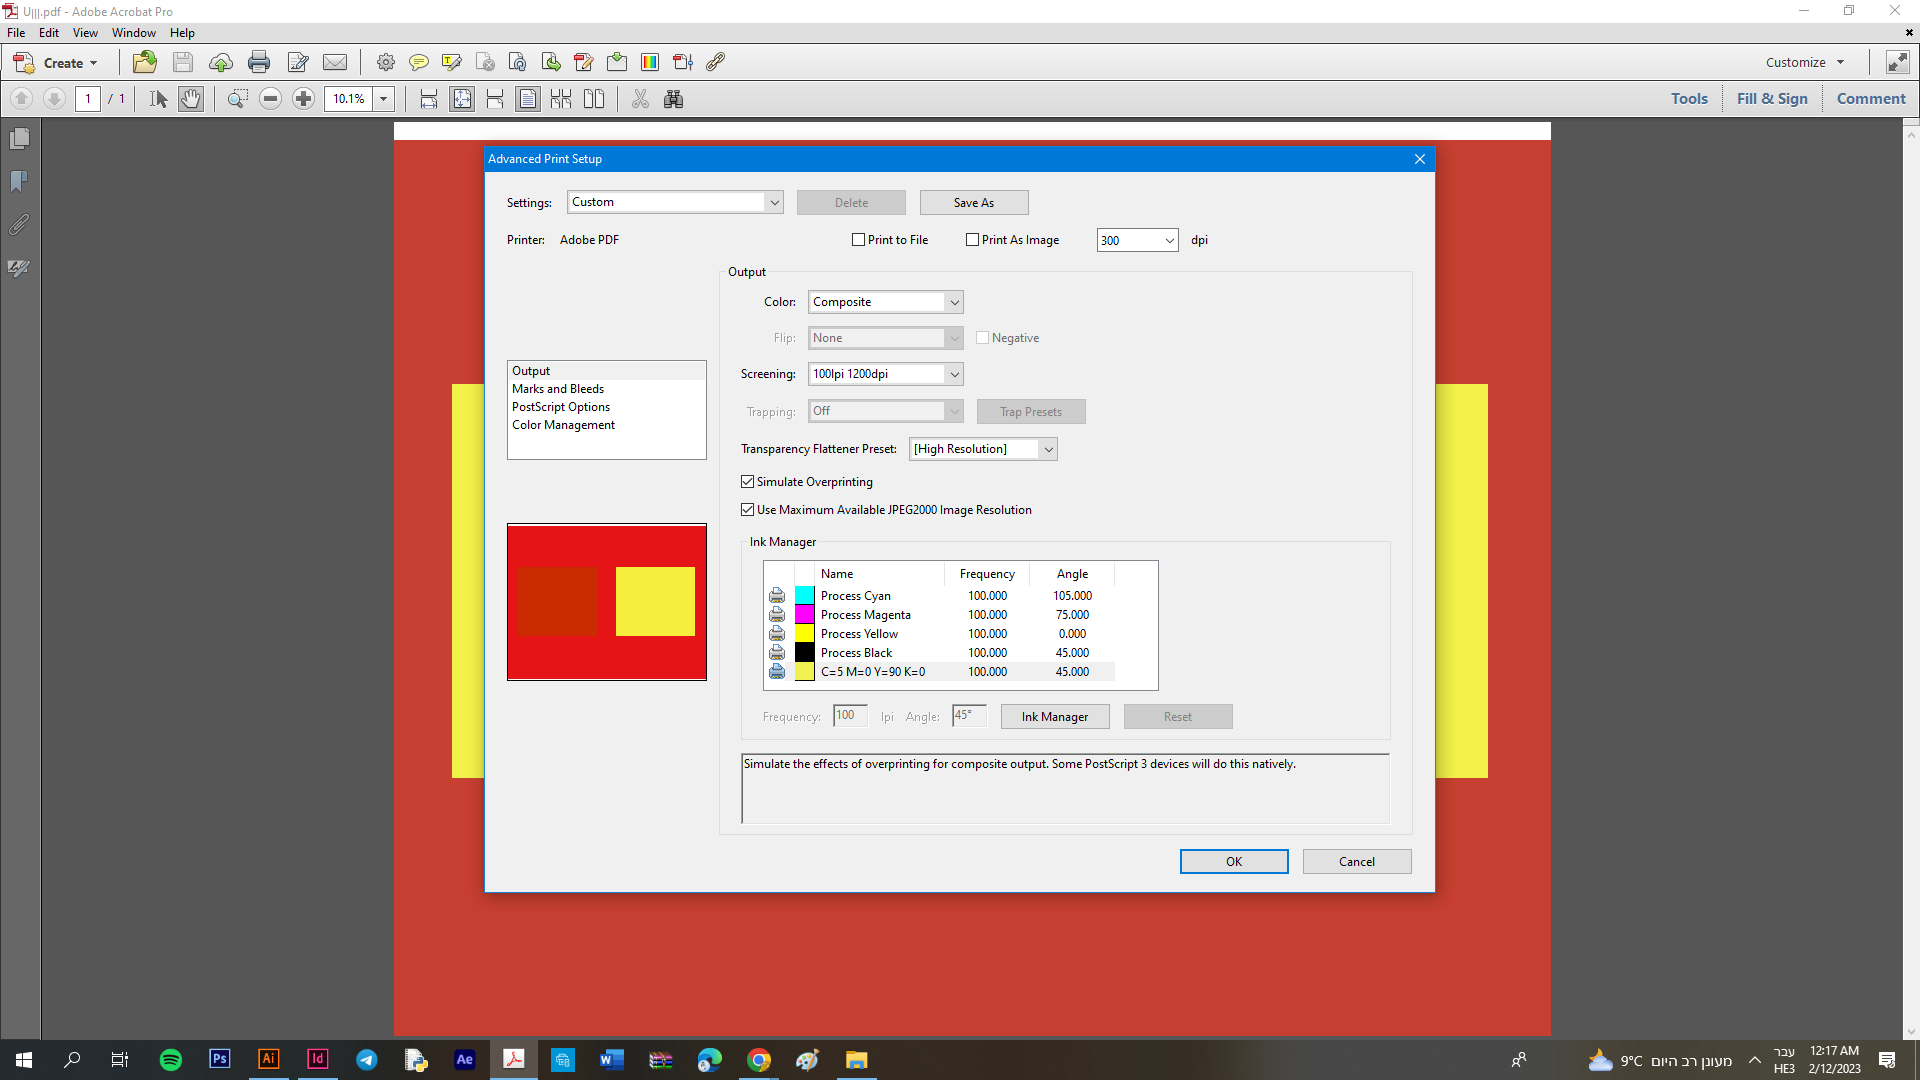Click the Process Magenta color swatch

(x=804, y=615)
